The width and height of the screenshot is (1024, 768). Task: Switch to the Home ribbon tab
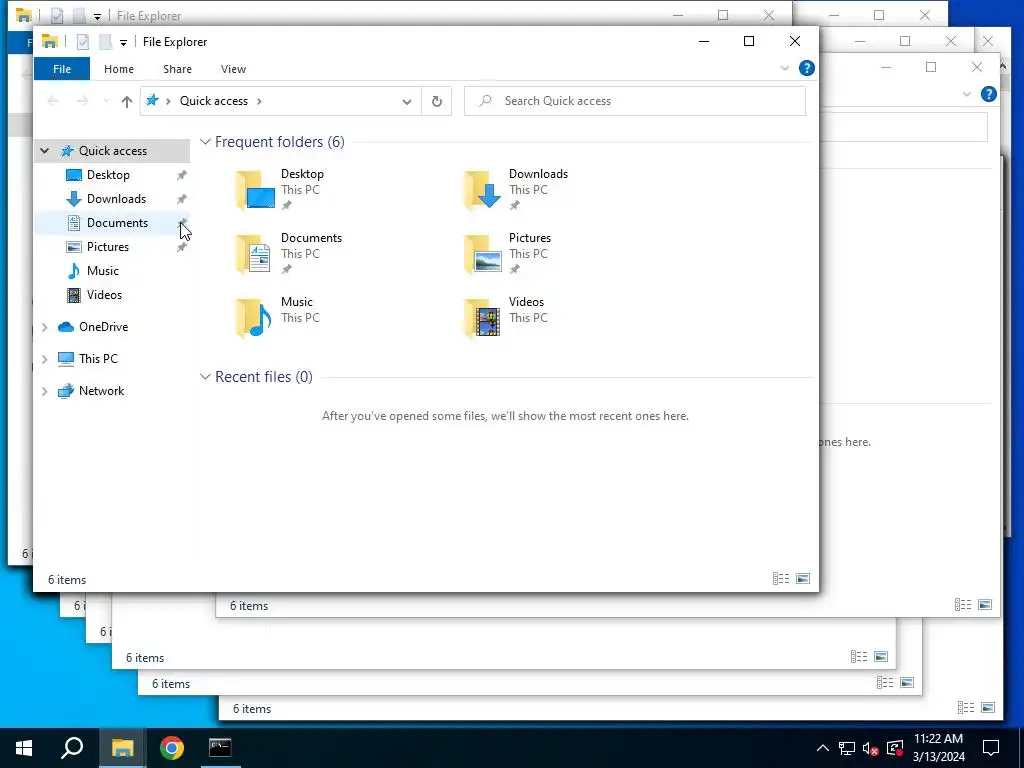pyautogui.click(x=118, y=69)
